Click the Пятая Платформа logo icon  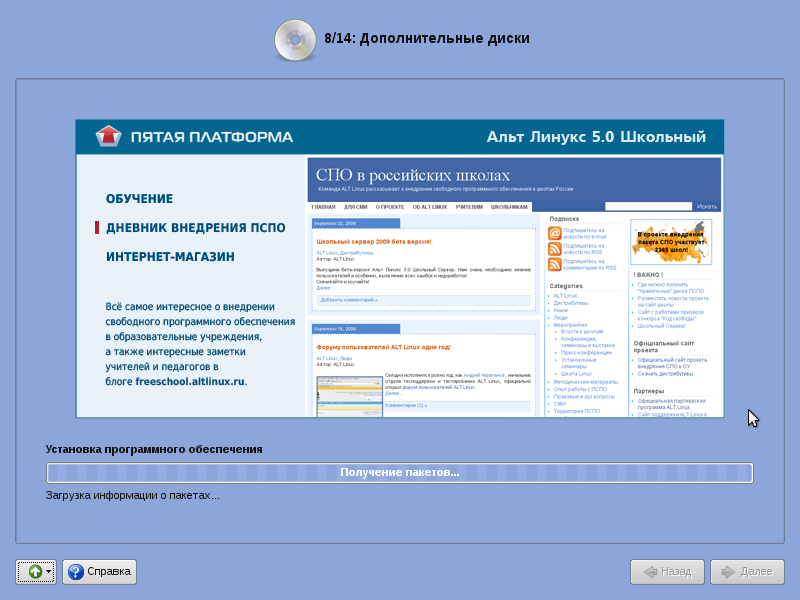pos(107,136)
